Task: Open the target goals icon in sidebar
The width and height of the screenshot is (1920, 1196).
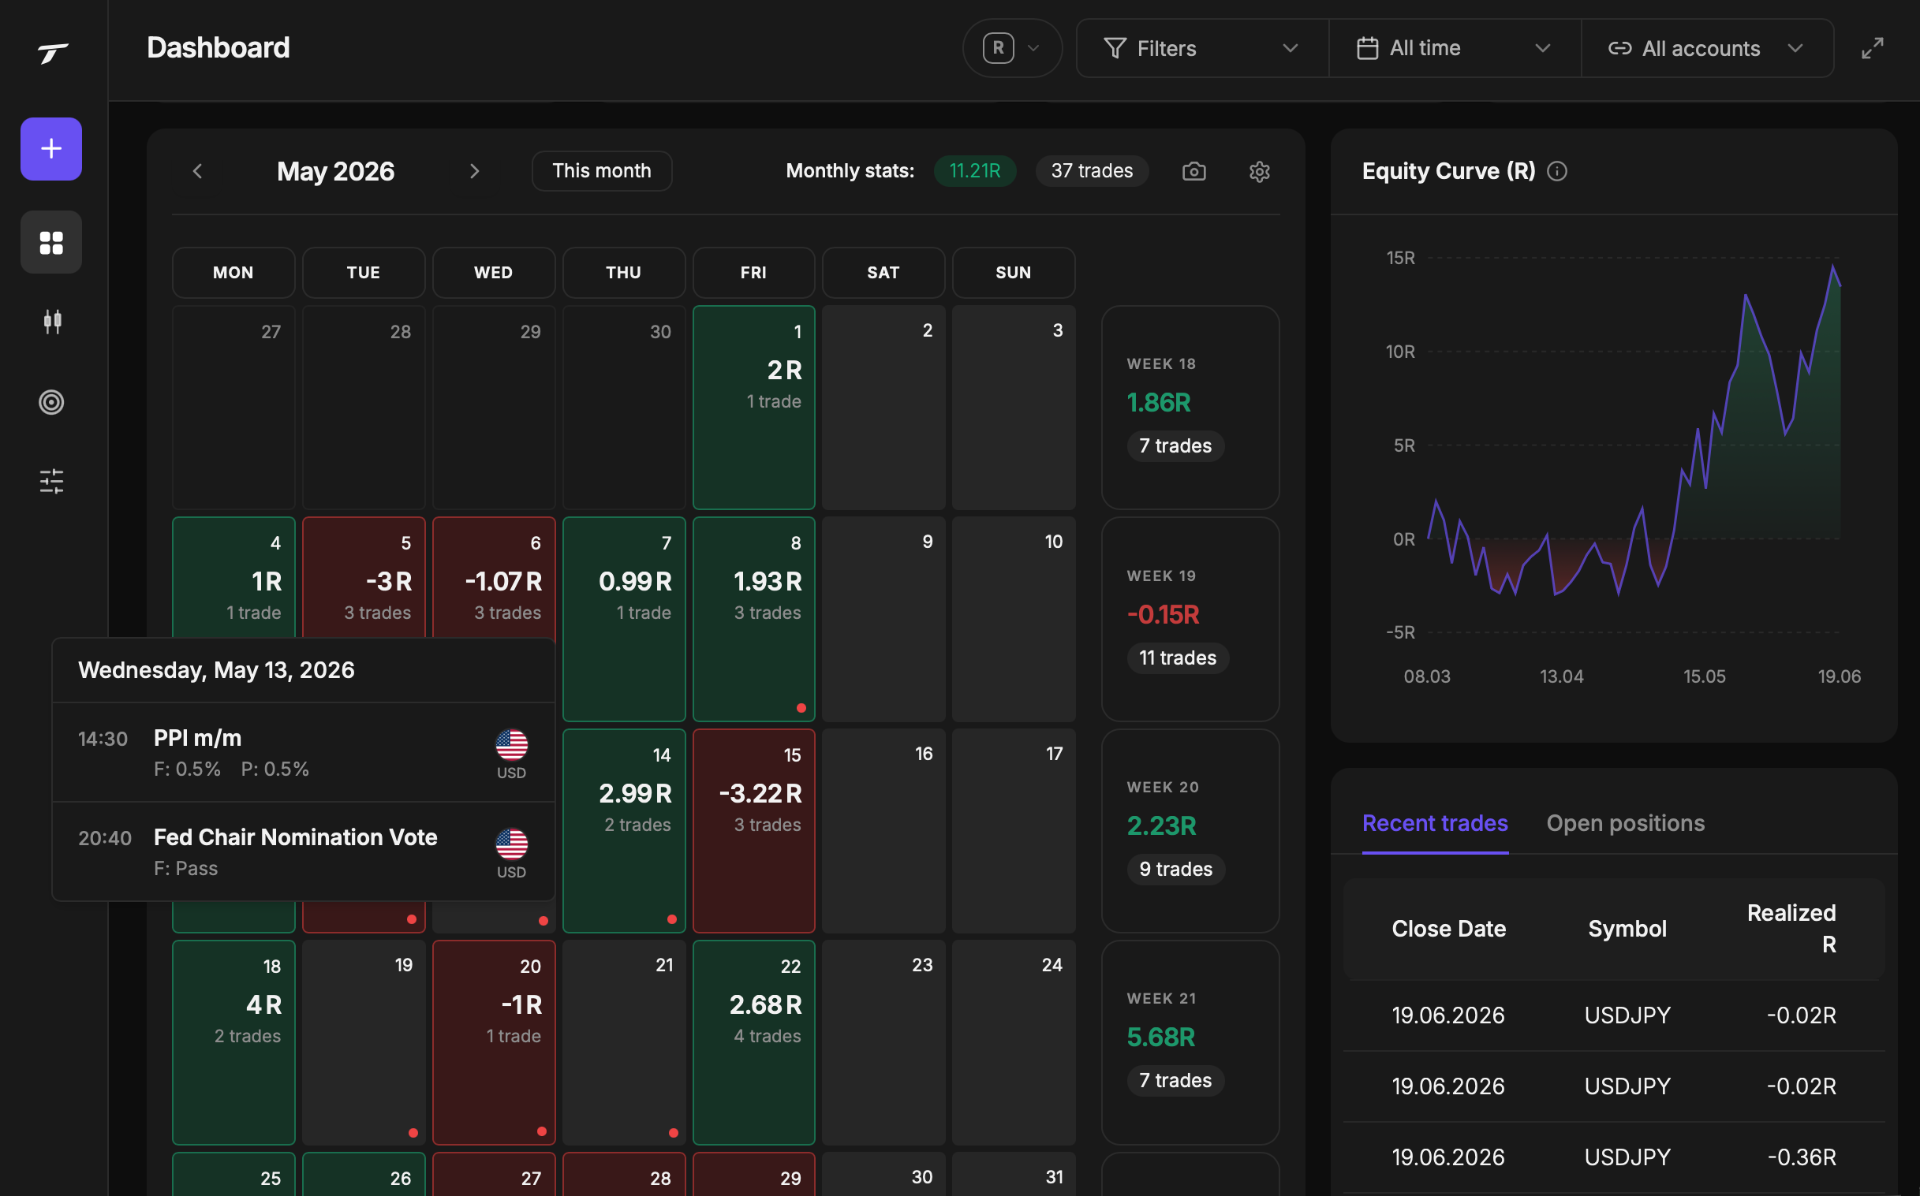Action: [51, 402]
